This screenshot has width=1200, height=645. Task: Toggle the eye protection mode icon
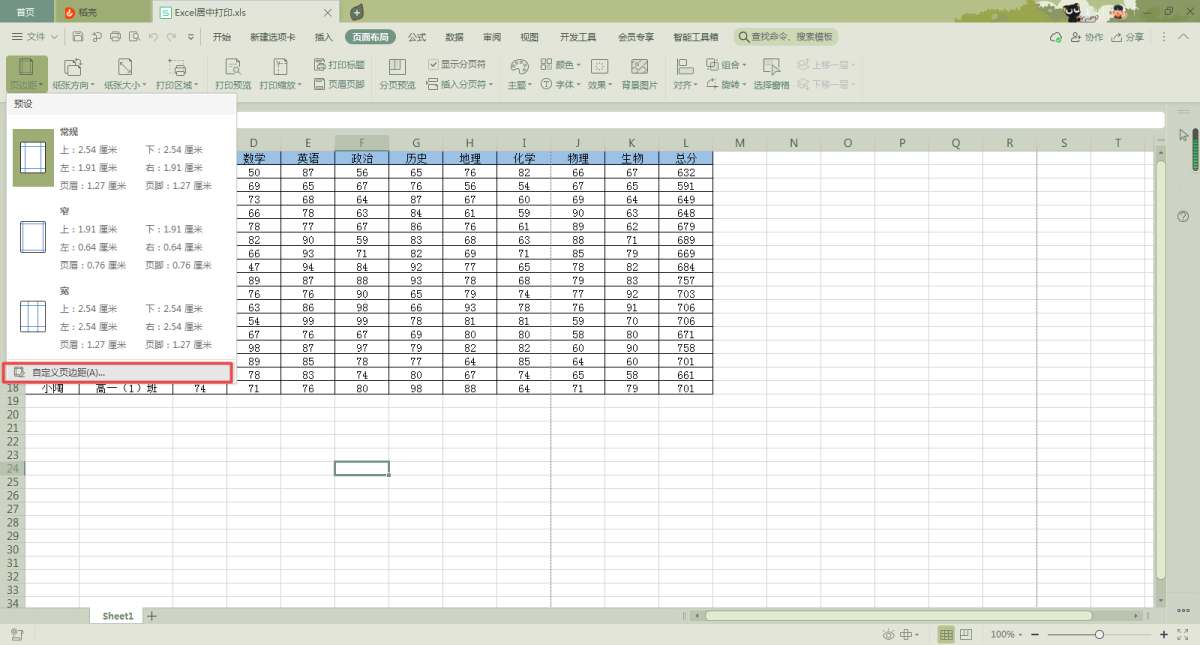click(888, 635)
